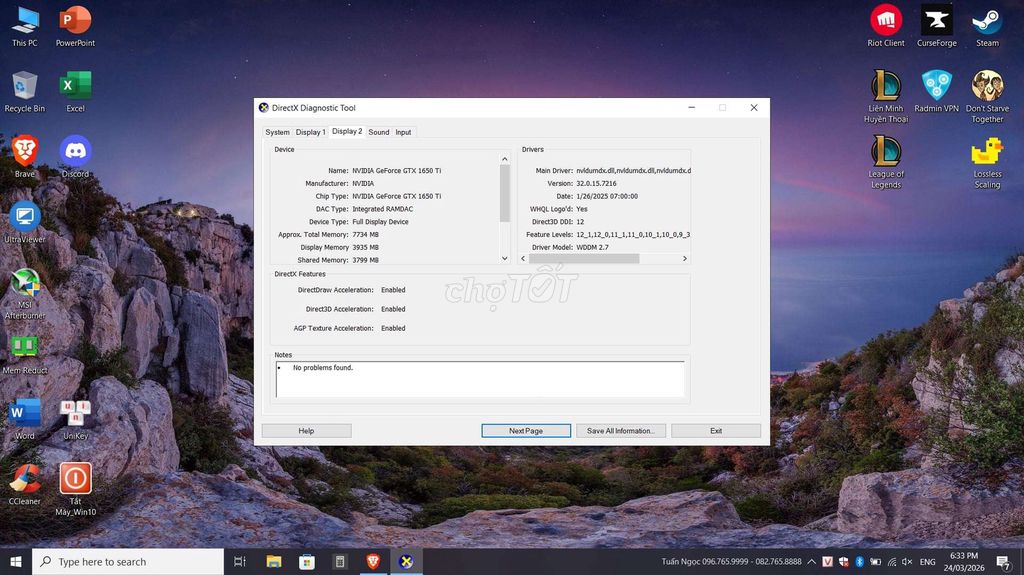The image size is (1024, 575).
Task: Select the Discord desktop icon
Action: click(x=75, y=157)
